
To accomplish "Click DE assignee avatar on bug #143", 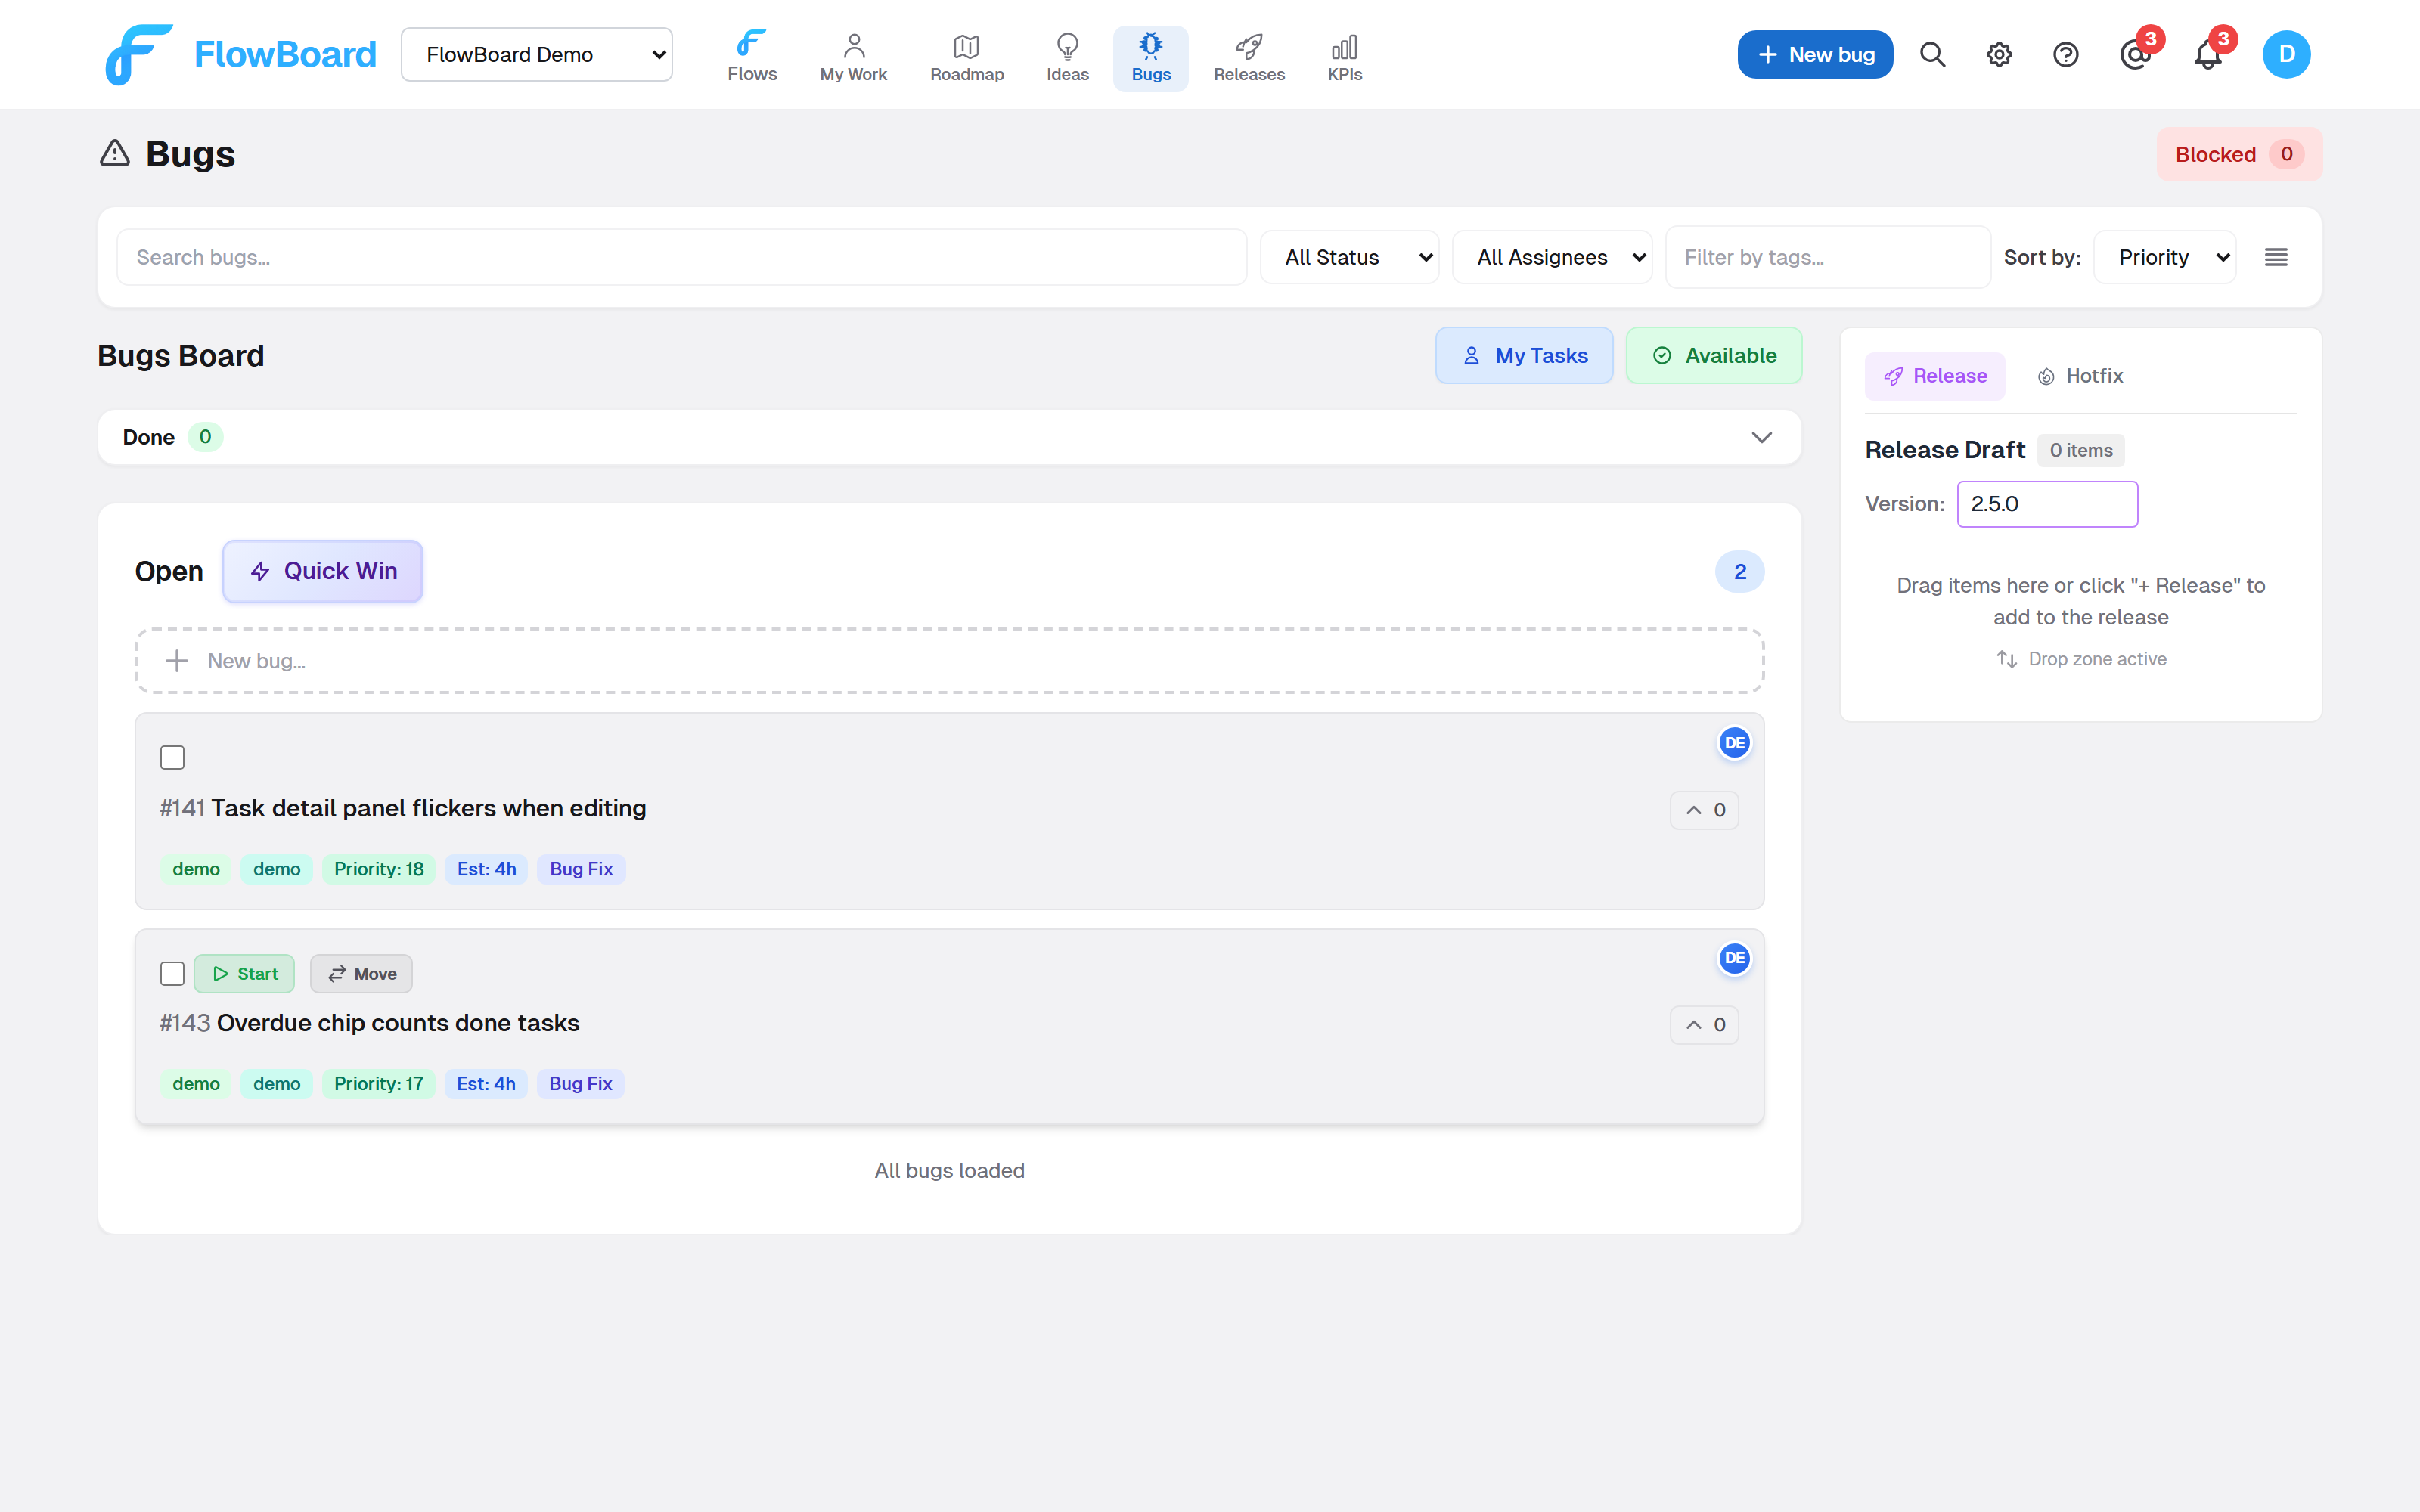I will pyautogui.click(x=1734, y=958).
